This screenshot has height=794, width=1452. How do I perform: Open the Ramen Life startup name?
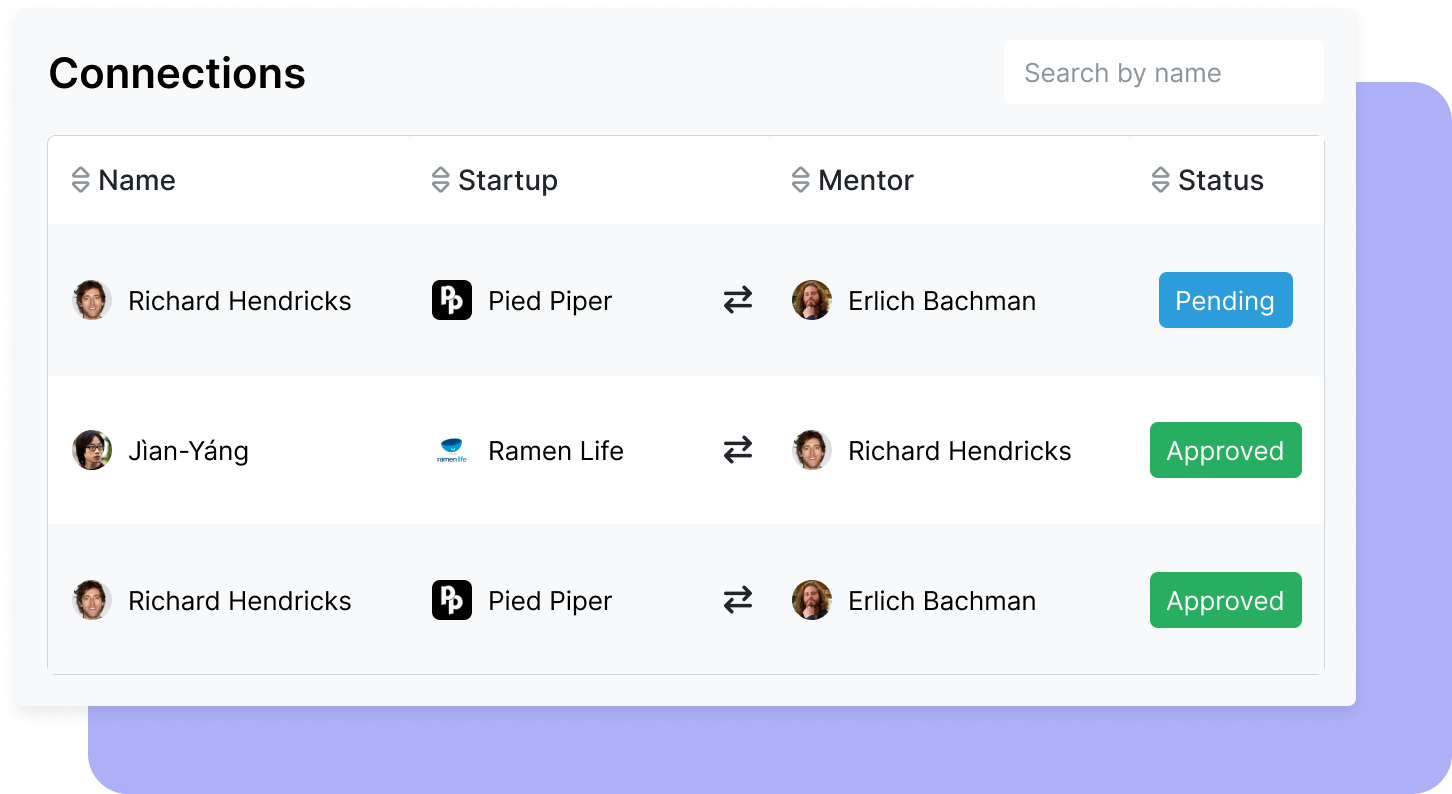click(555, 451)
